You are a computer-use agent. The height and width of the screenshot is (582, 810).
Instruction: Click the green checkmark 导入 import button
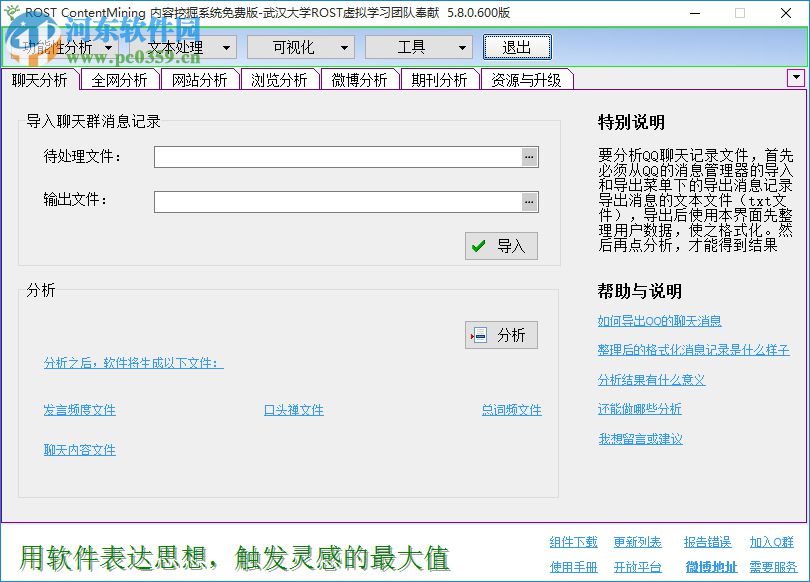[500, 246]
